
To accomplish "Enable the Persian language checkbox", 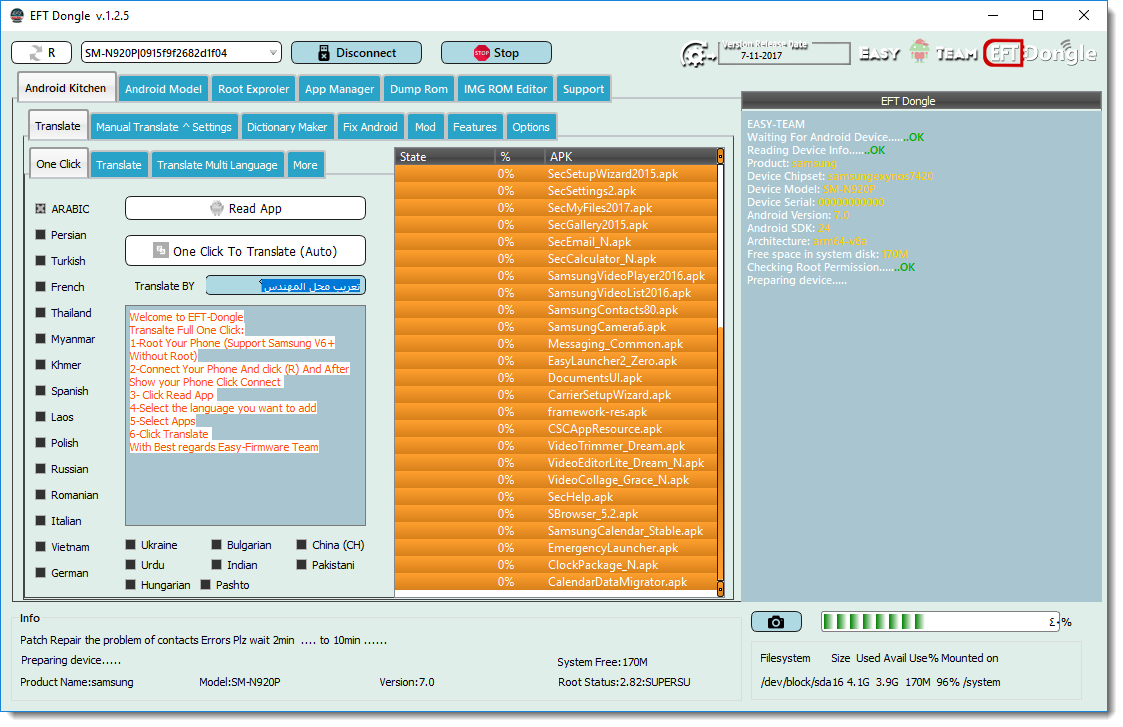I will (41, 235).
